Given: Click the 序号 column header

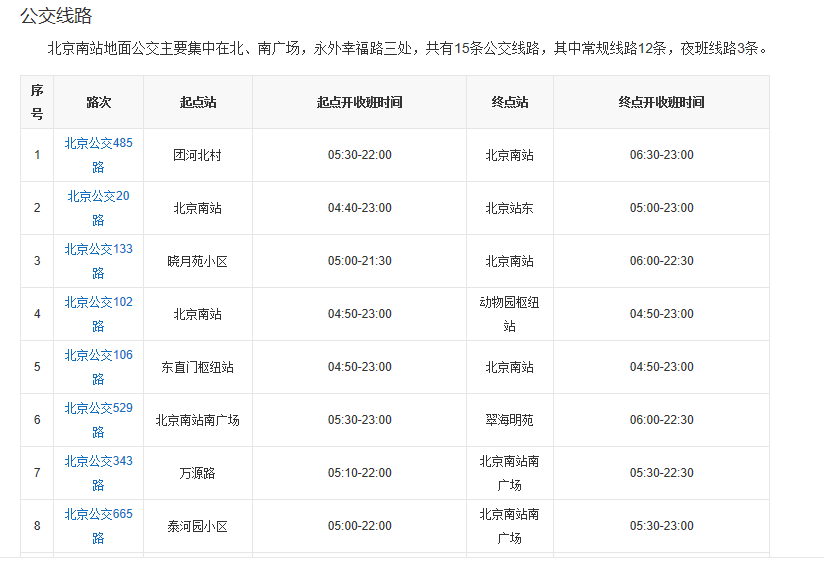Looking at the screenshot, I should click(37, 102).
